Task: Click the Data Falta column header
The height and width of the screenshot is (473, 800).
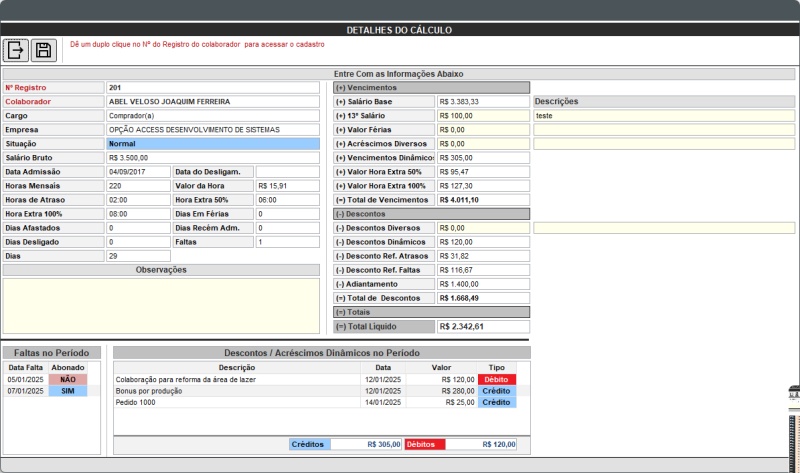Action: click(26, 367)
